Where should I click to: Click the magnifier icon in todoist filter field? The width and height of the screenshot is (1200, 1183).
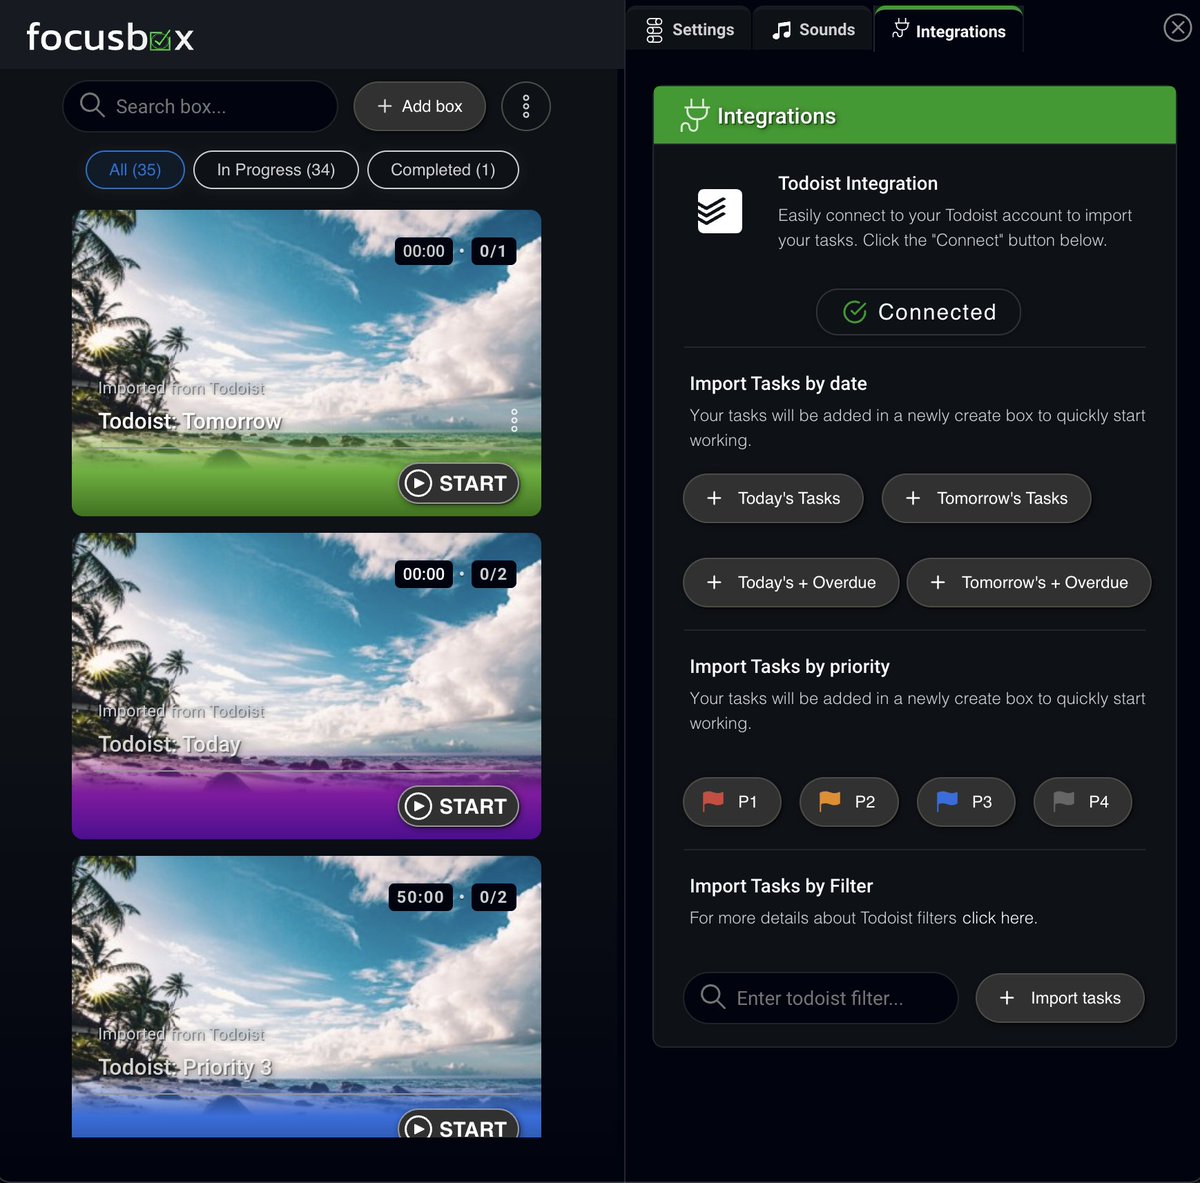coord(713,997)
